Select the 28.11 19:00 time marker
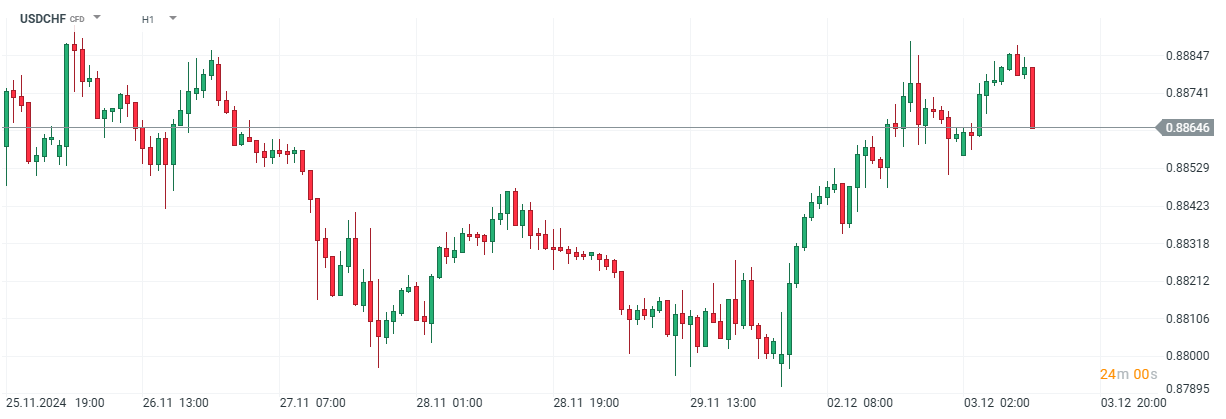Image resolution: width=1226 pixels, height=419 pixels. pos(587,403)
